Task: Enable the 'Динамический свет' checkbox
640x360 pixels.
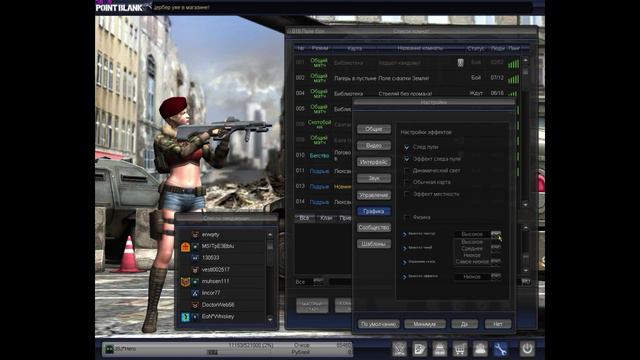Action: tap(407, 171)
